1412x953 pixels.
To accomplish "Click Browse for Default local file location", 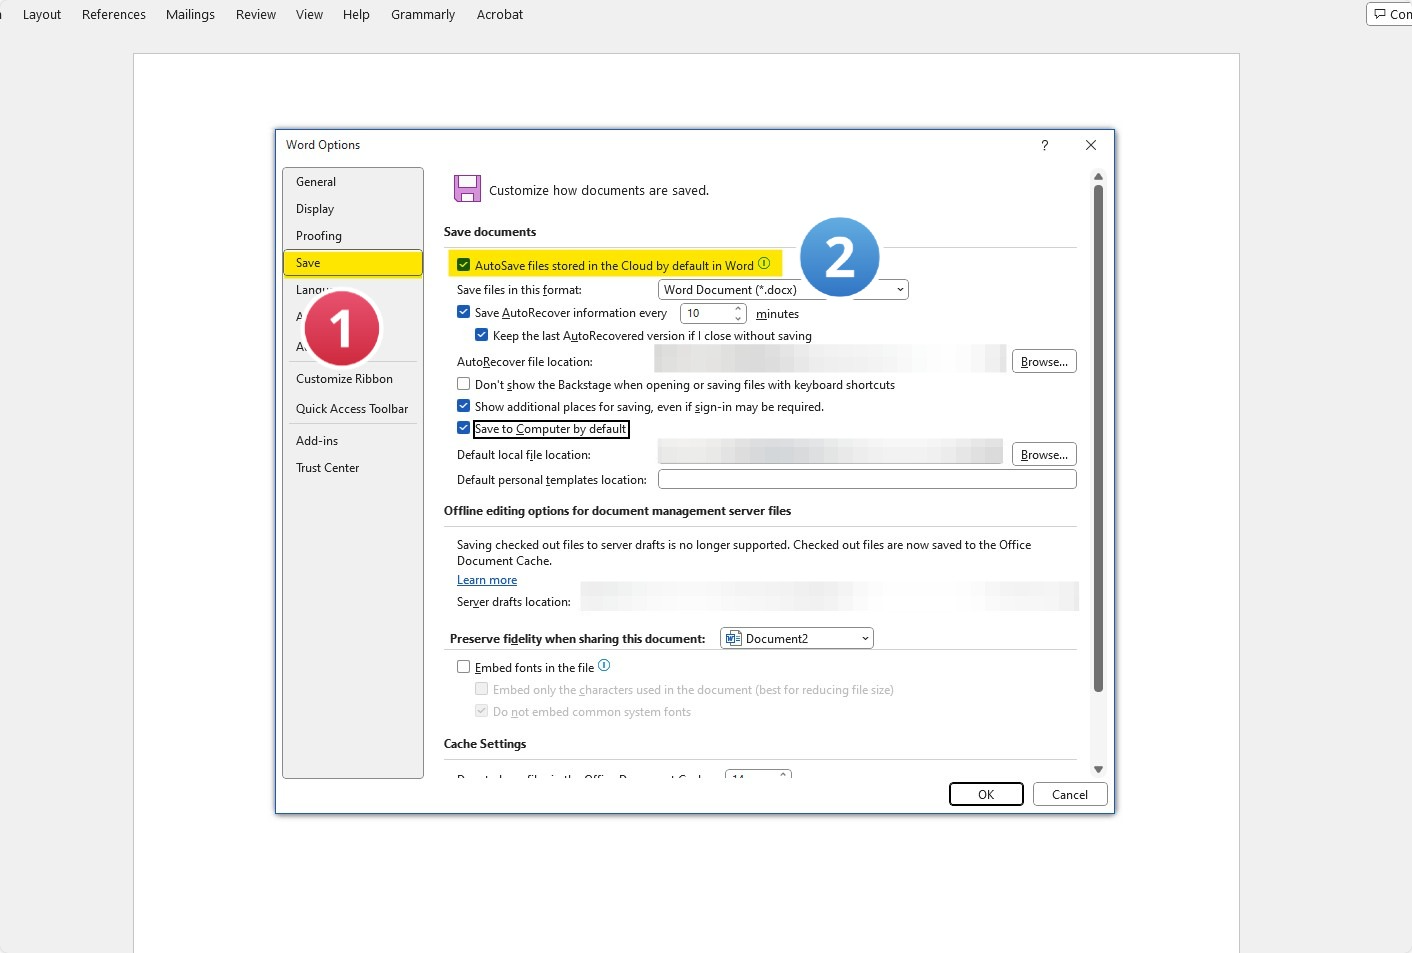I will [1044, 455].
